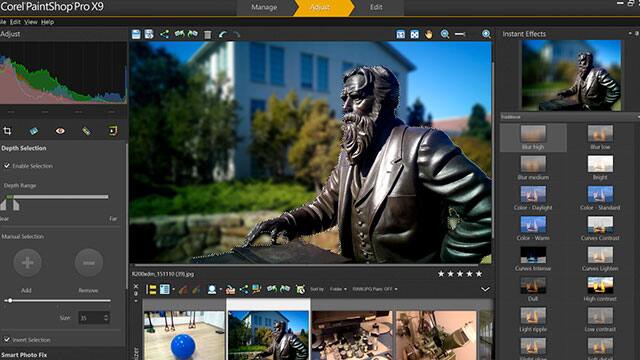The width and height of the screenshot is (640, 360).
Task: Click the Save icon in toolbar
Action: [136, 34]
